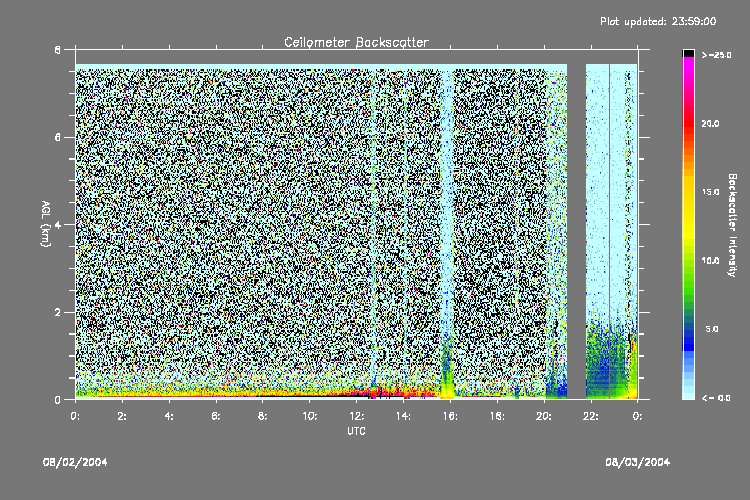Click the light cyan bottom of colorbar
Screen dimensions: 750x500
click(x=688, y=390)
